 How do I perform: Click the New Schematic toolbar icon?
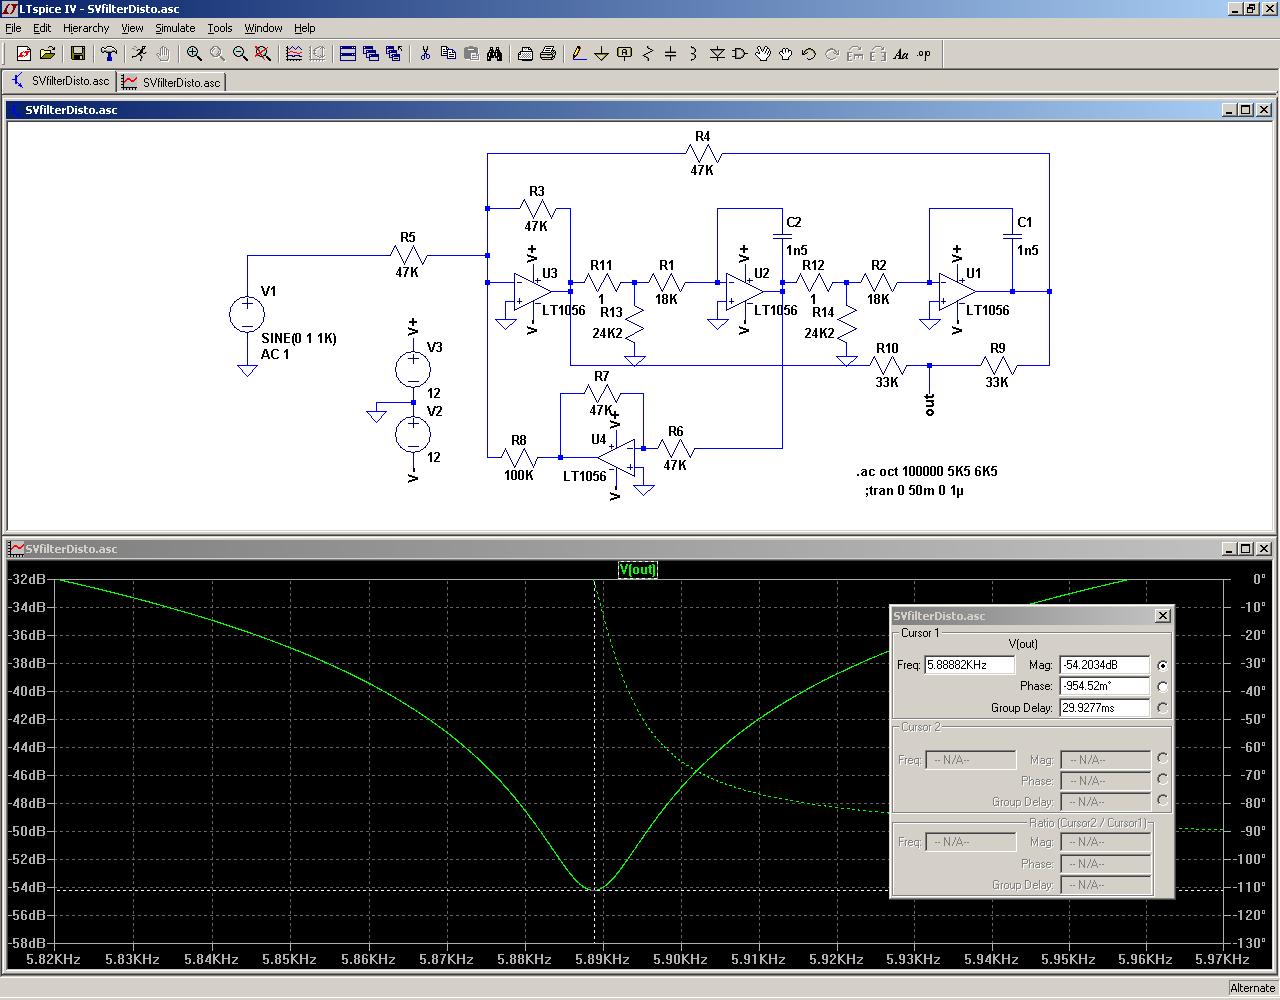click(x=24, y=54)
